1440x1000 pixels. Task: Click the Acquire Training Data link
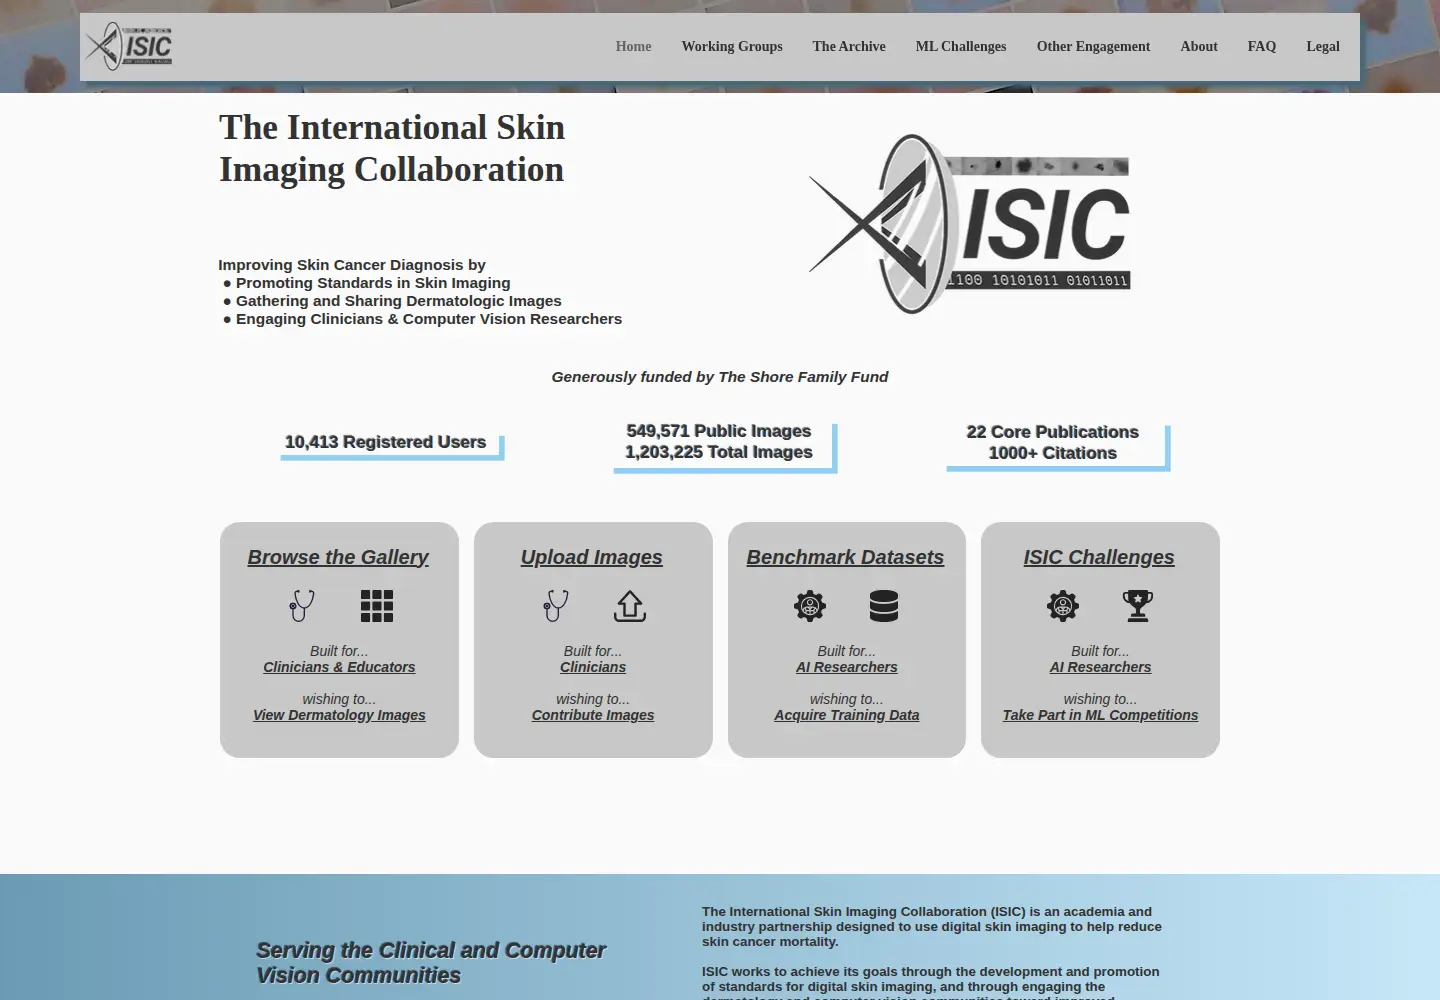(847, 715)
